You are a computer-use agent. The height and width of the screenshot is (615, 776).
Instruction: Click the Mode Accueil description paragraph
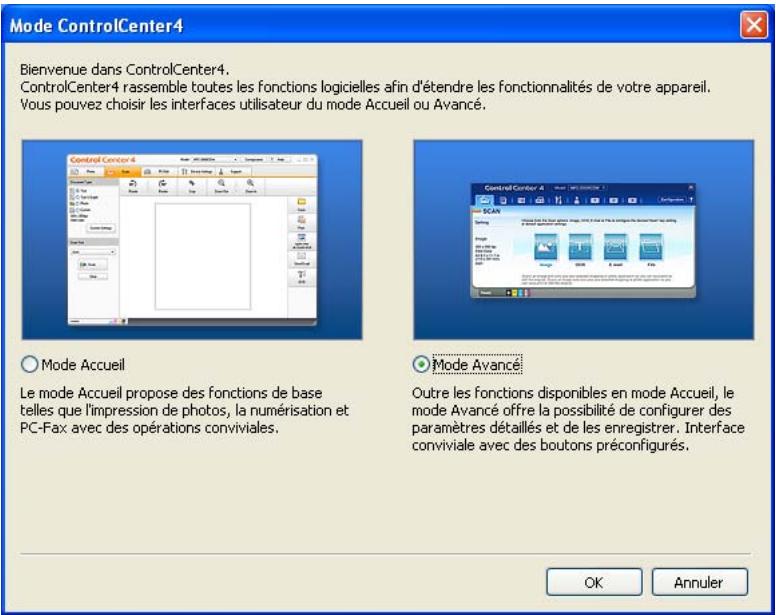tap(184, 410)
